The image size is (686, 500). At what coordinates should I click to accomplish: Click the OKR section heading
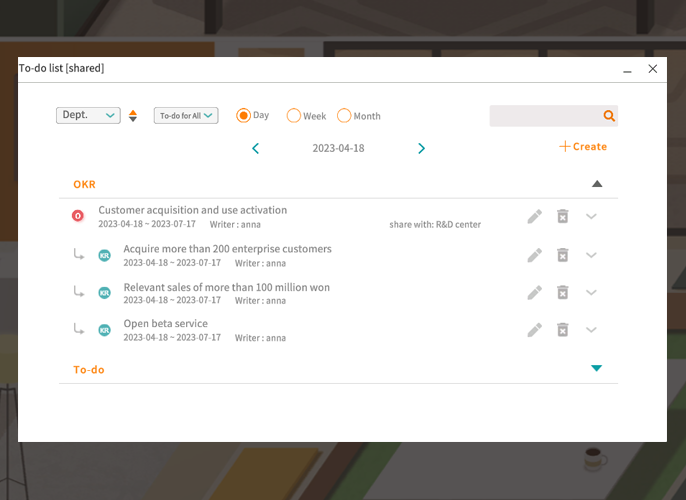[84, 184]
